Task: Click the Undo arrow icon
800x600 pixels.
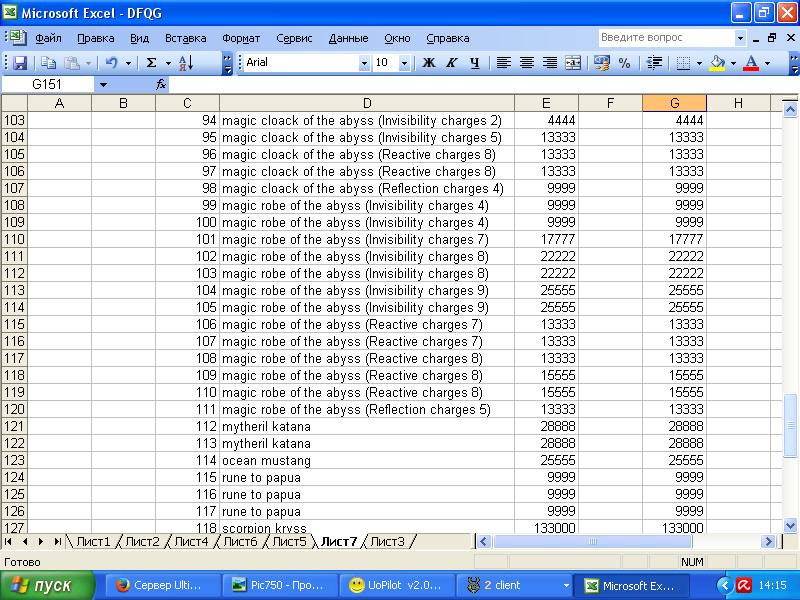Action: [x=111, y=63]
